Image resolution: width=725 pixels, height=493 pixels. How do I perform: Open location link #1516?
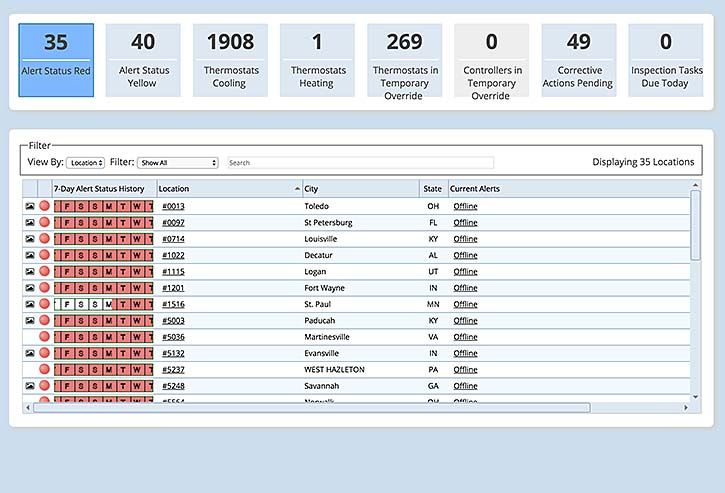[173, 304]
